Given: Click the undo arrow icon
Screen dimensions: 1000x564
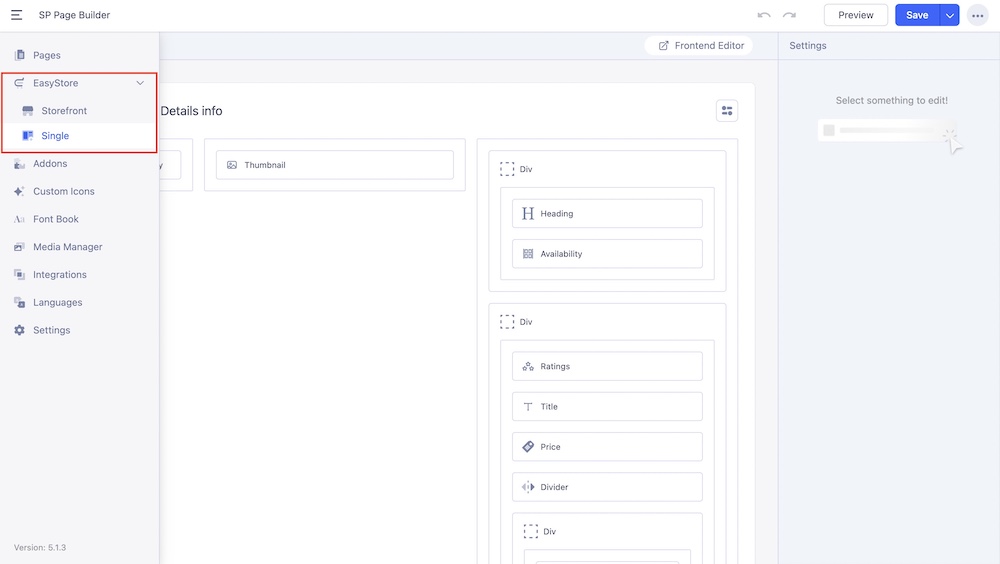Looking at the screenshot, I should tap(764, 15).
